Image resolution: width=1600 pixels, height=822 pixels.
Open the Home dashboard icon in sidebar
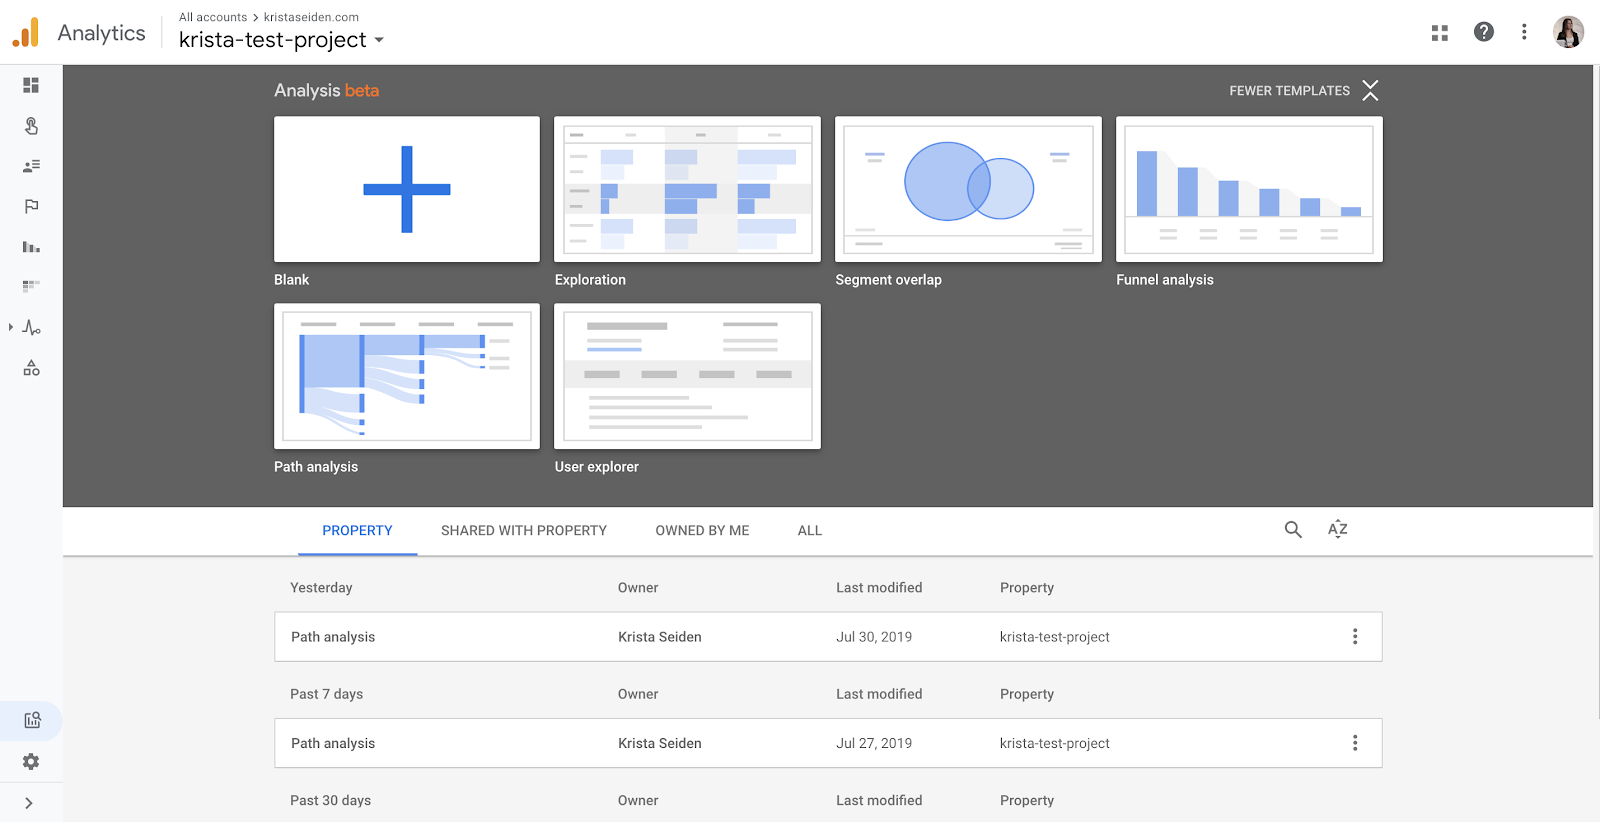coord(31,85)
